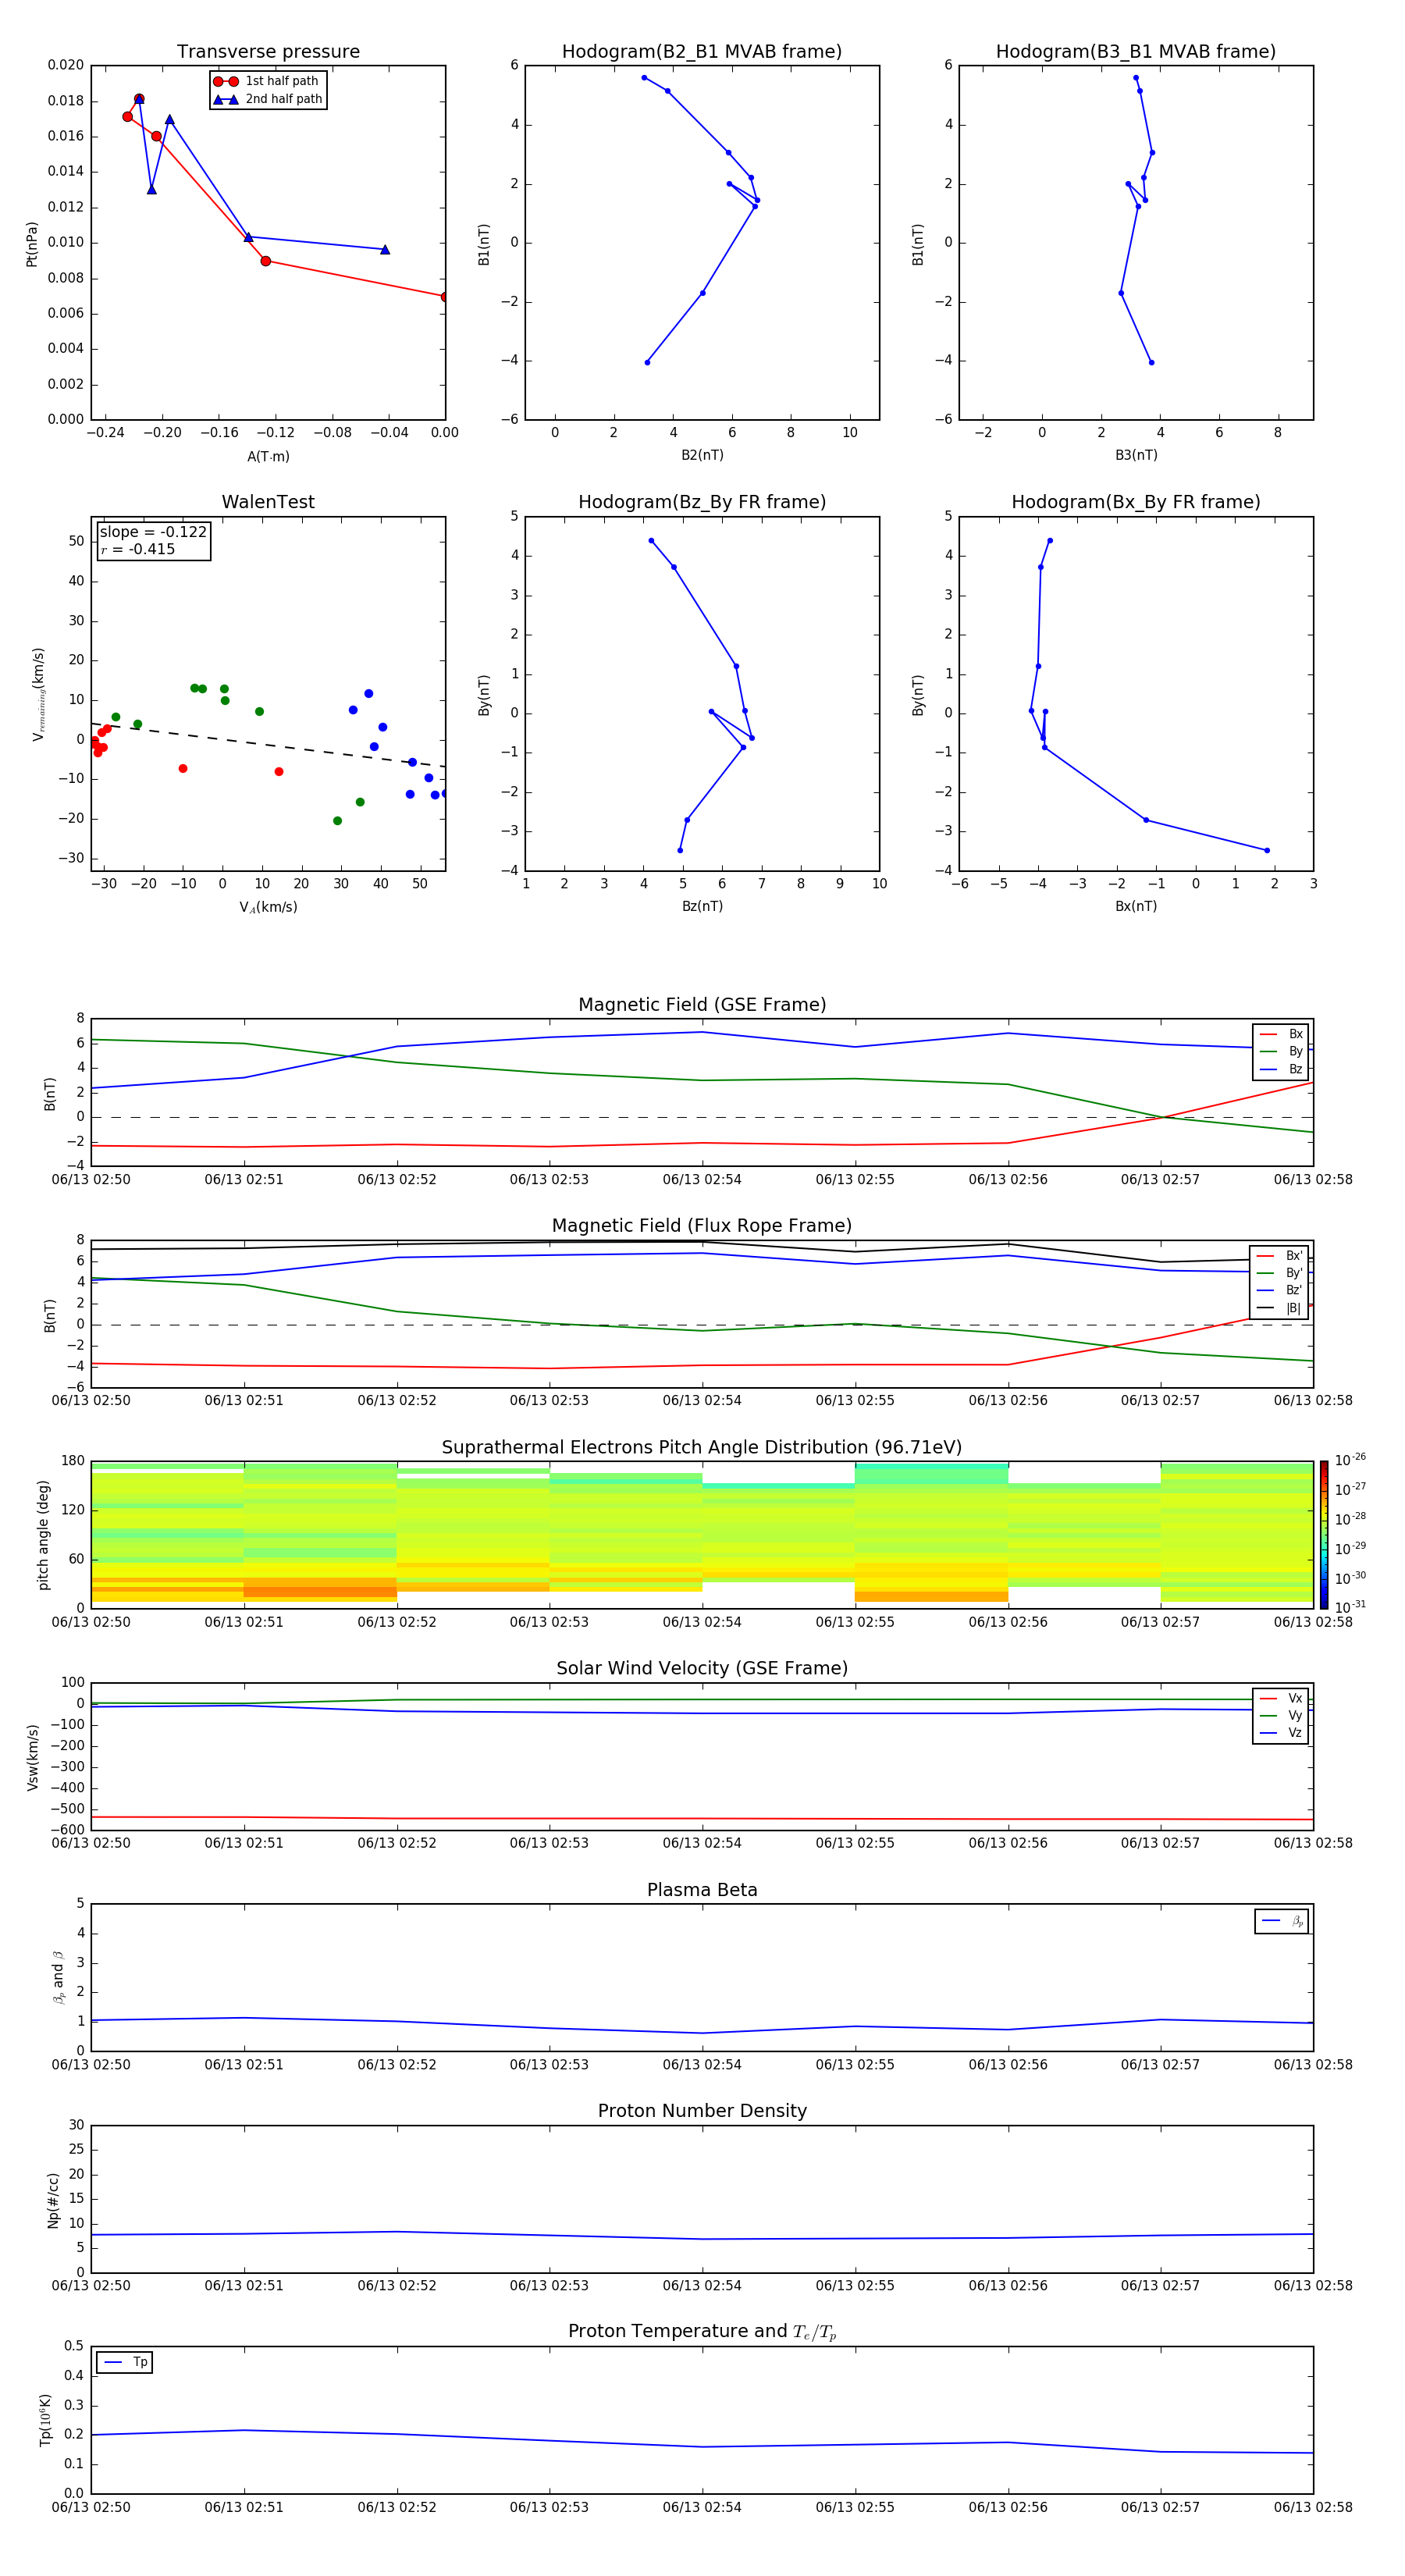The image size is (1405, 2576).
Task: Click the dashed regression line in WalenTest
Action: tap(268, 745)
